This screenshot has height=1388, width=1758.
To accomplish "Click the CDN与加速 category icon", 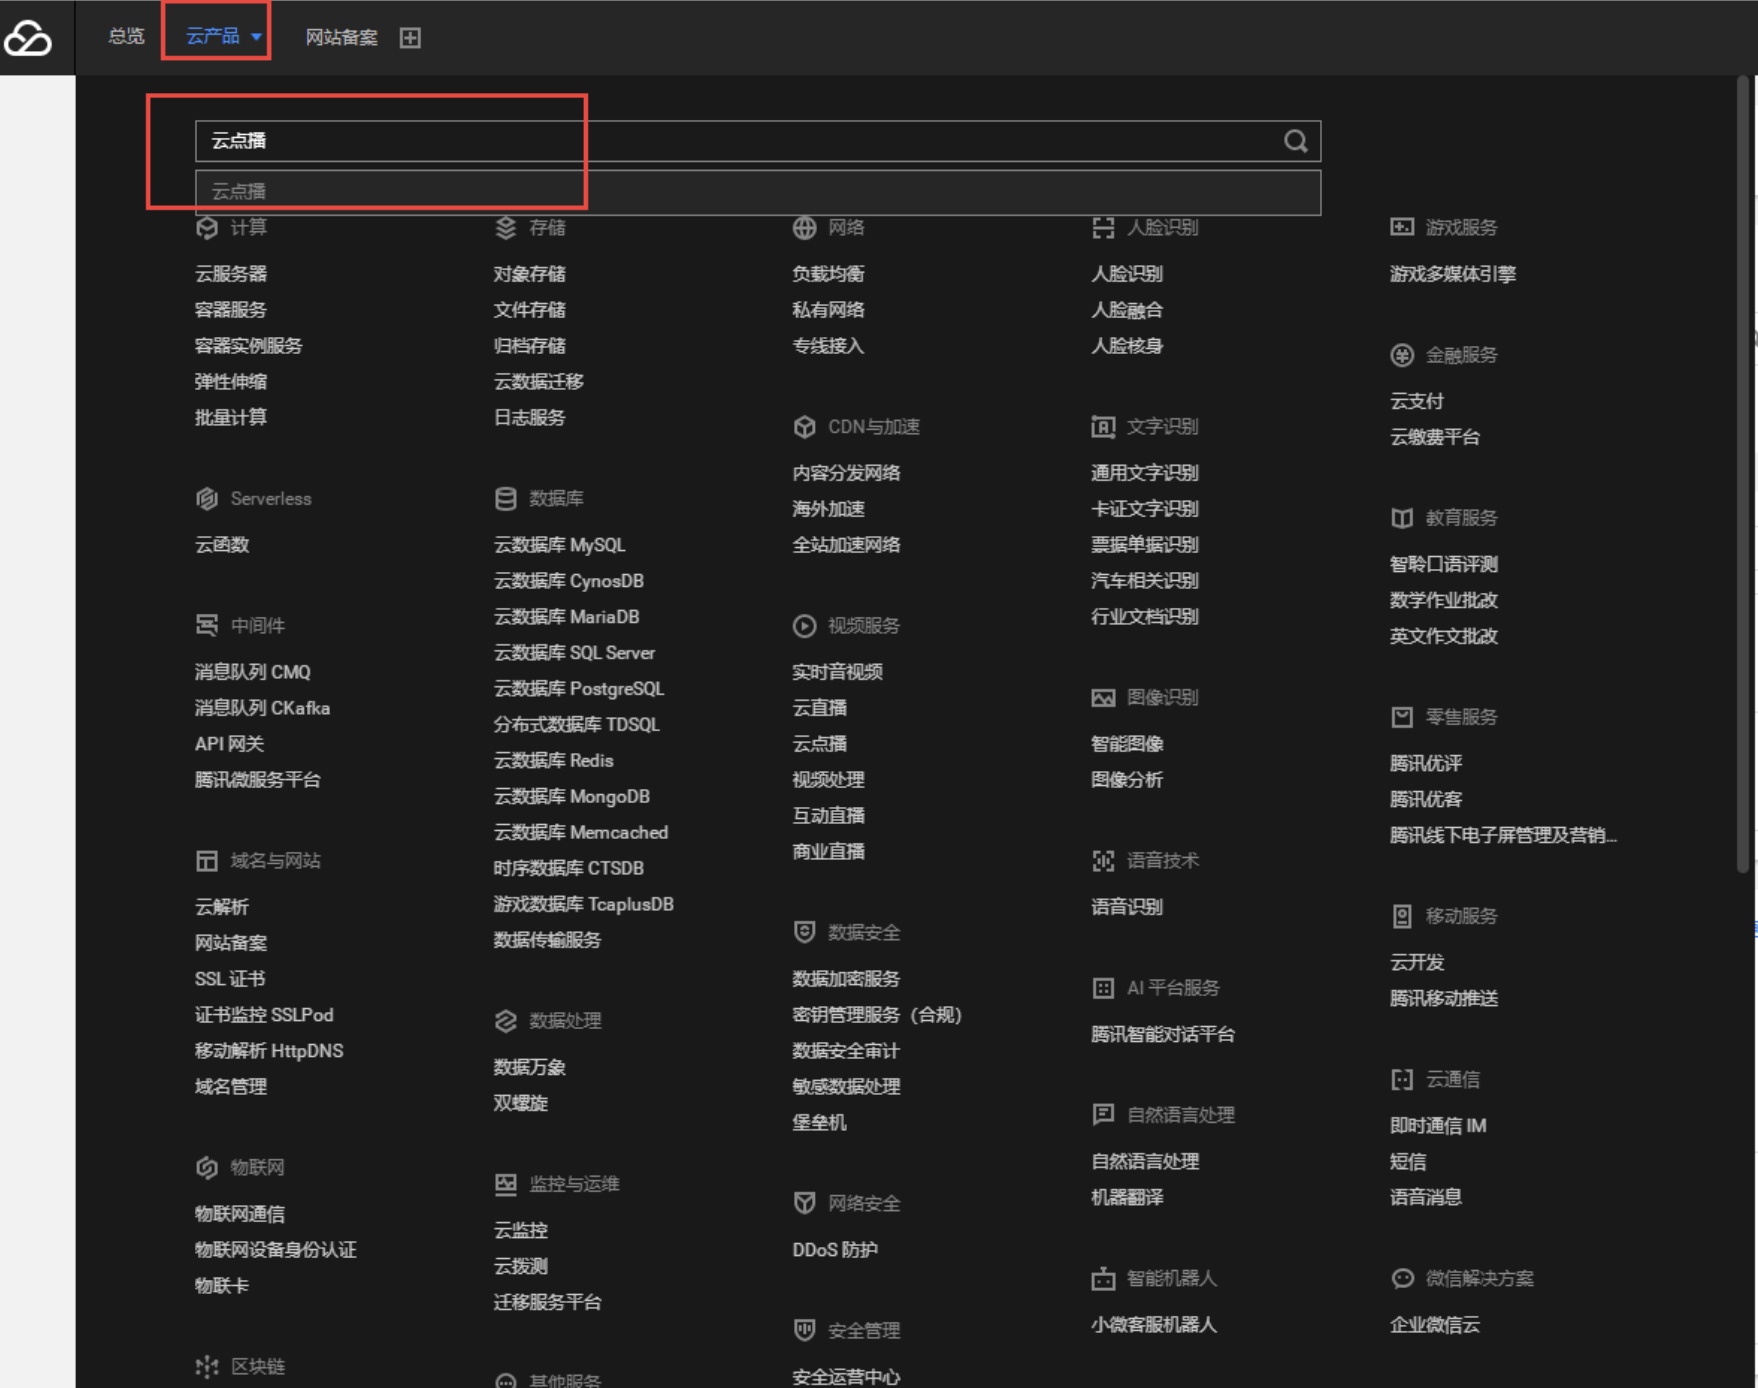I will point(805,427).
